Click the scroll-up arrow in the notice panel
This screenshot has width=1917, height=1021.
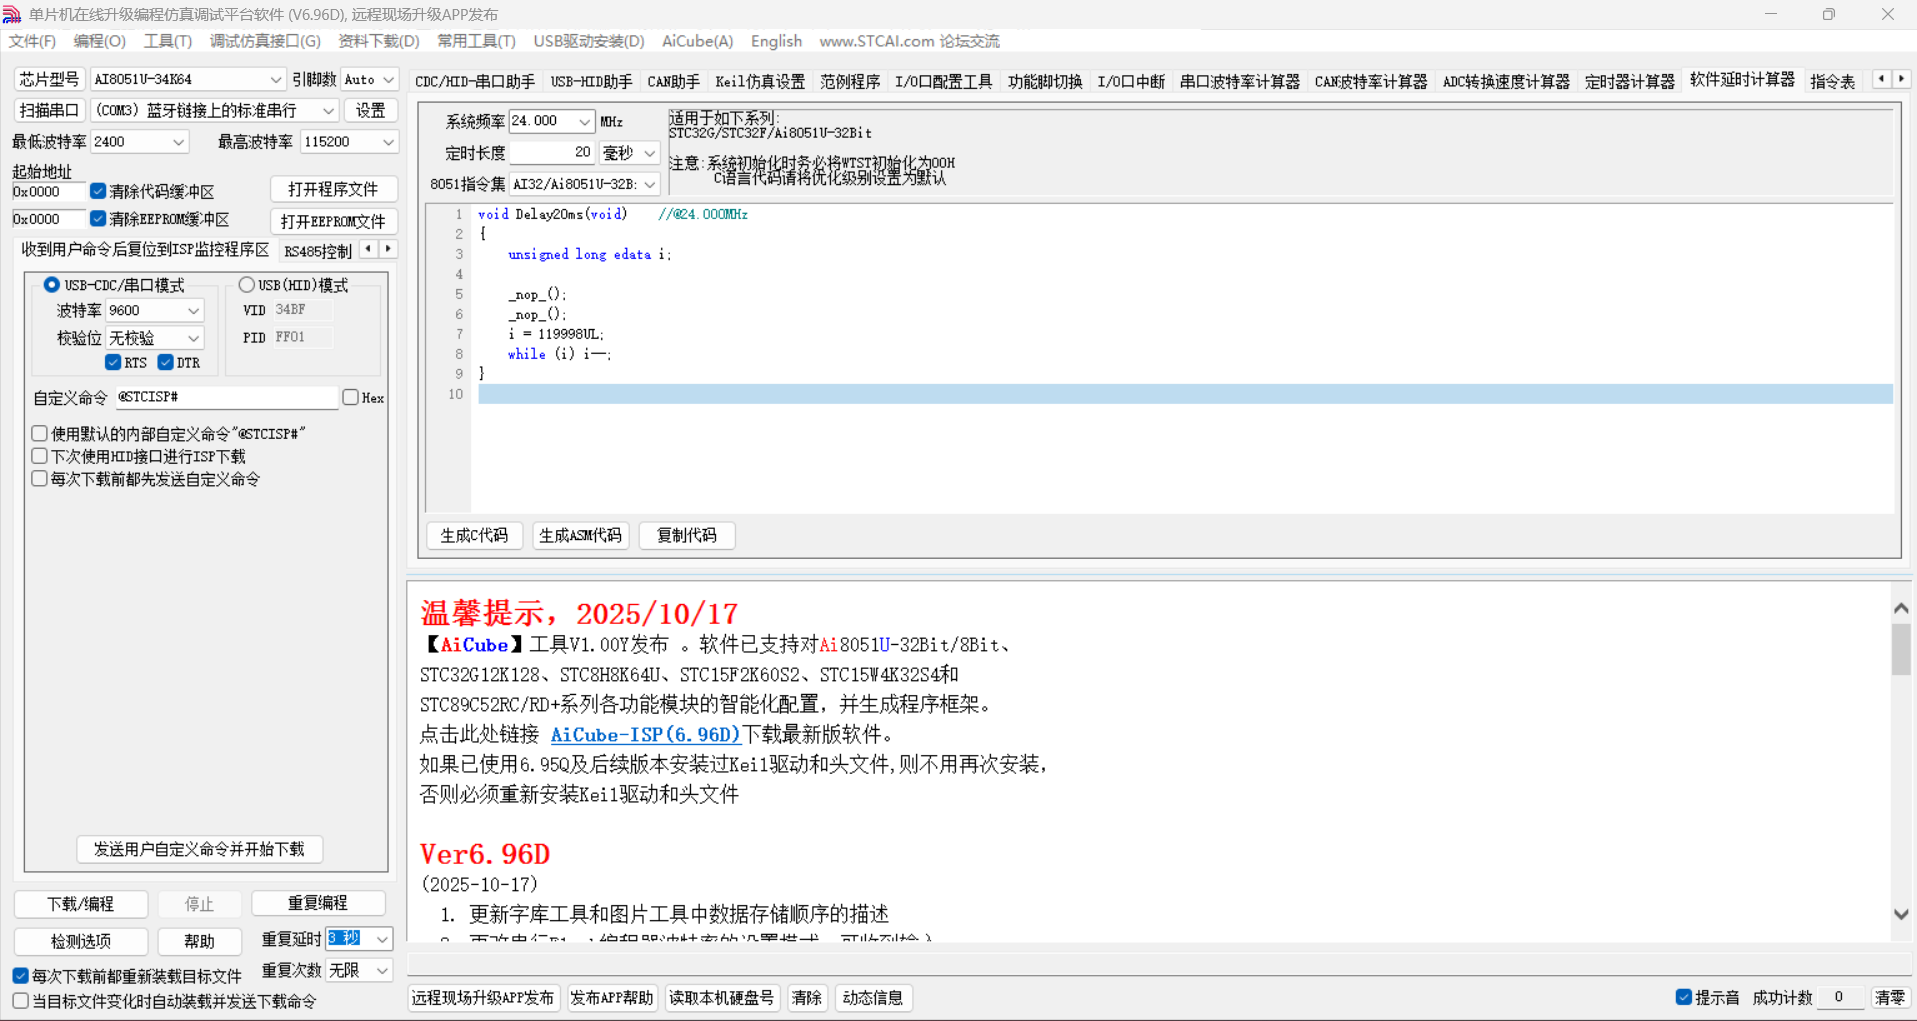tap(1901, 608)
